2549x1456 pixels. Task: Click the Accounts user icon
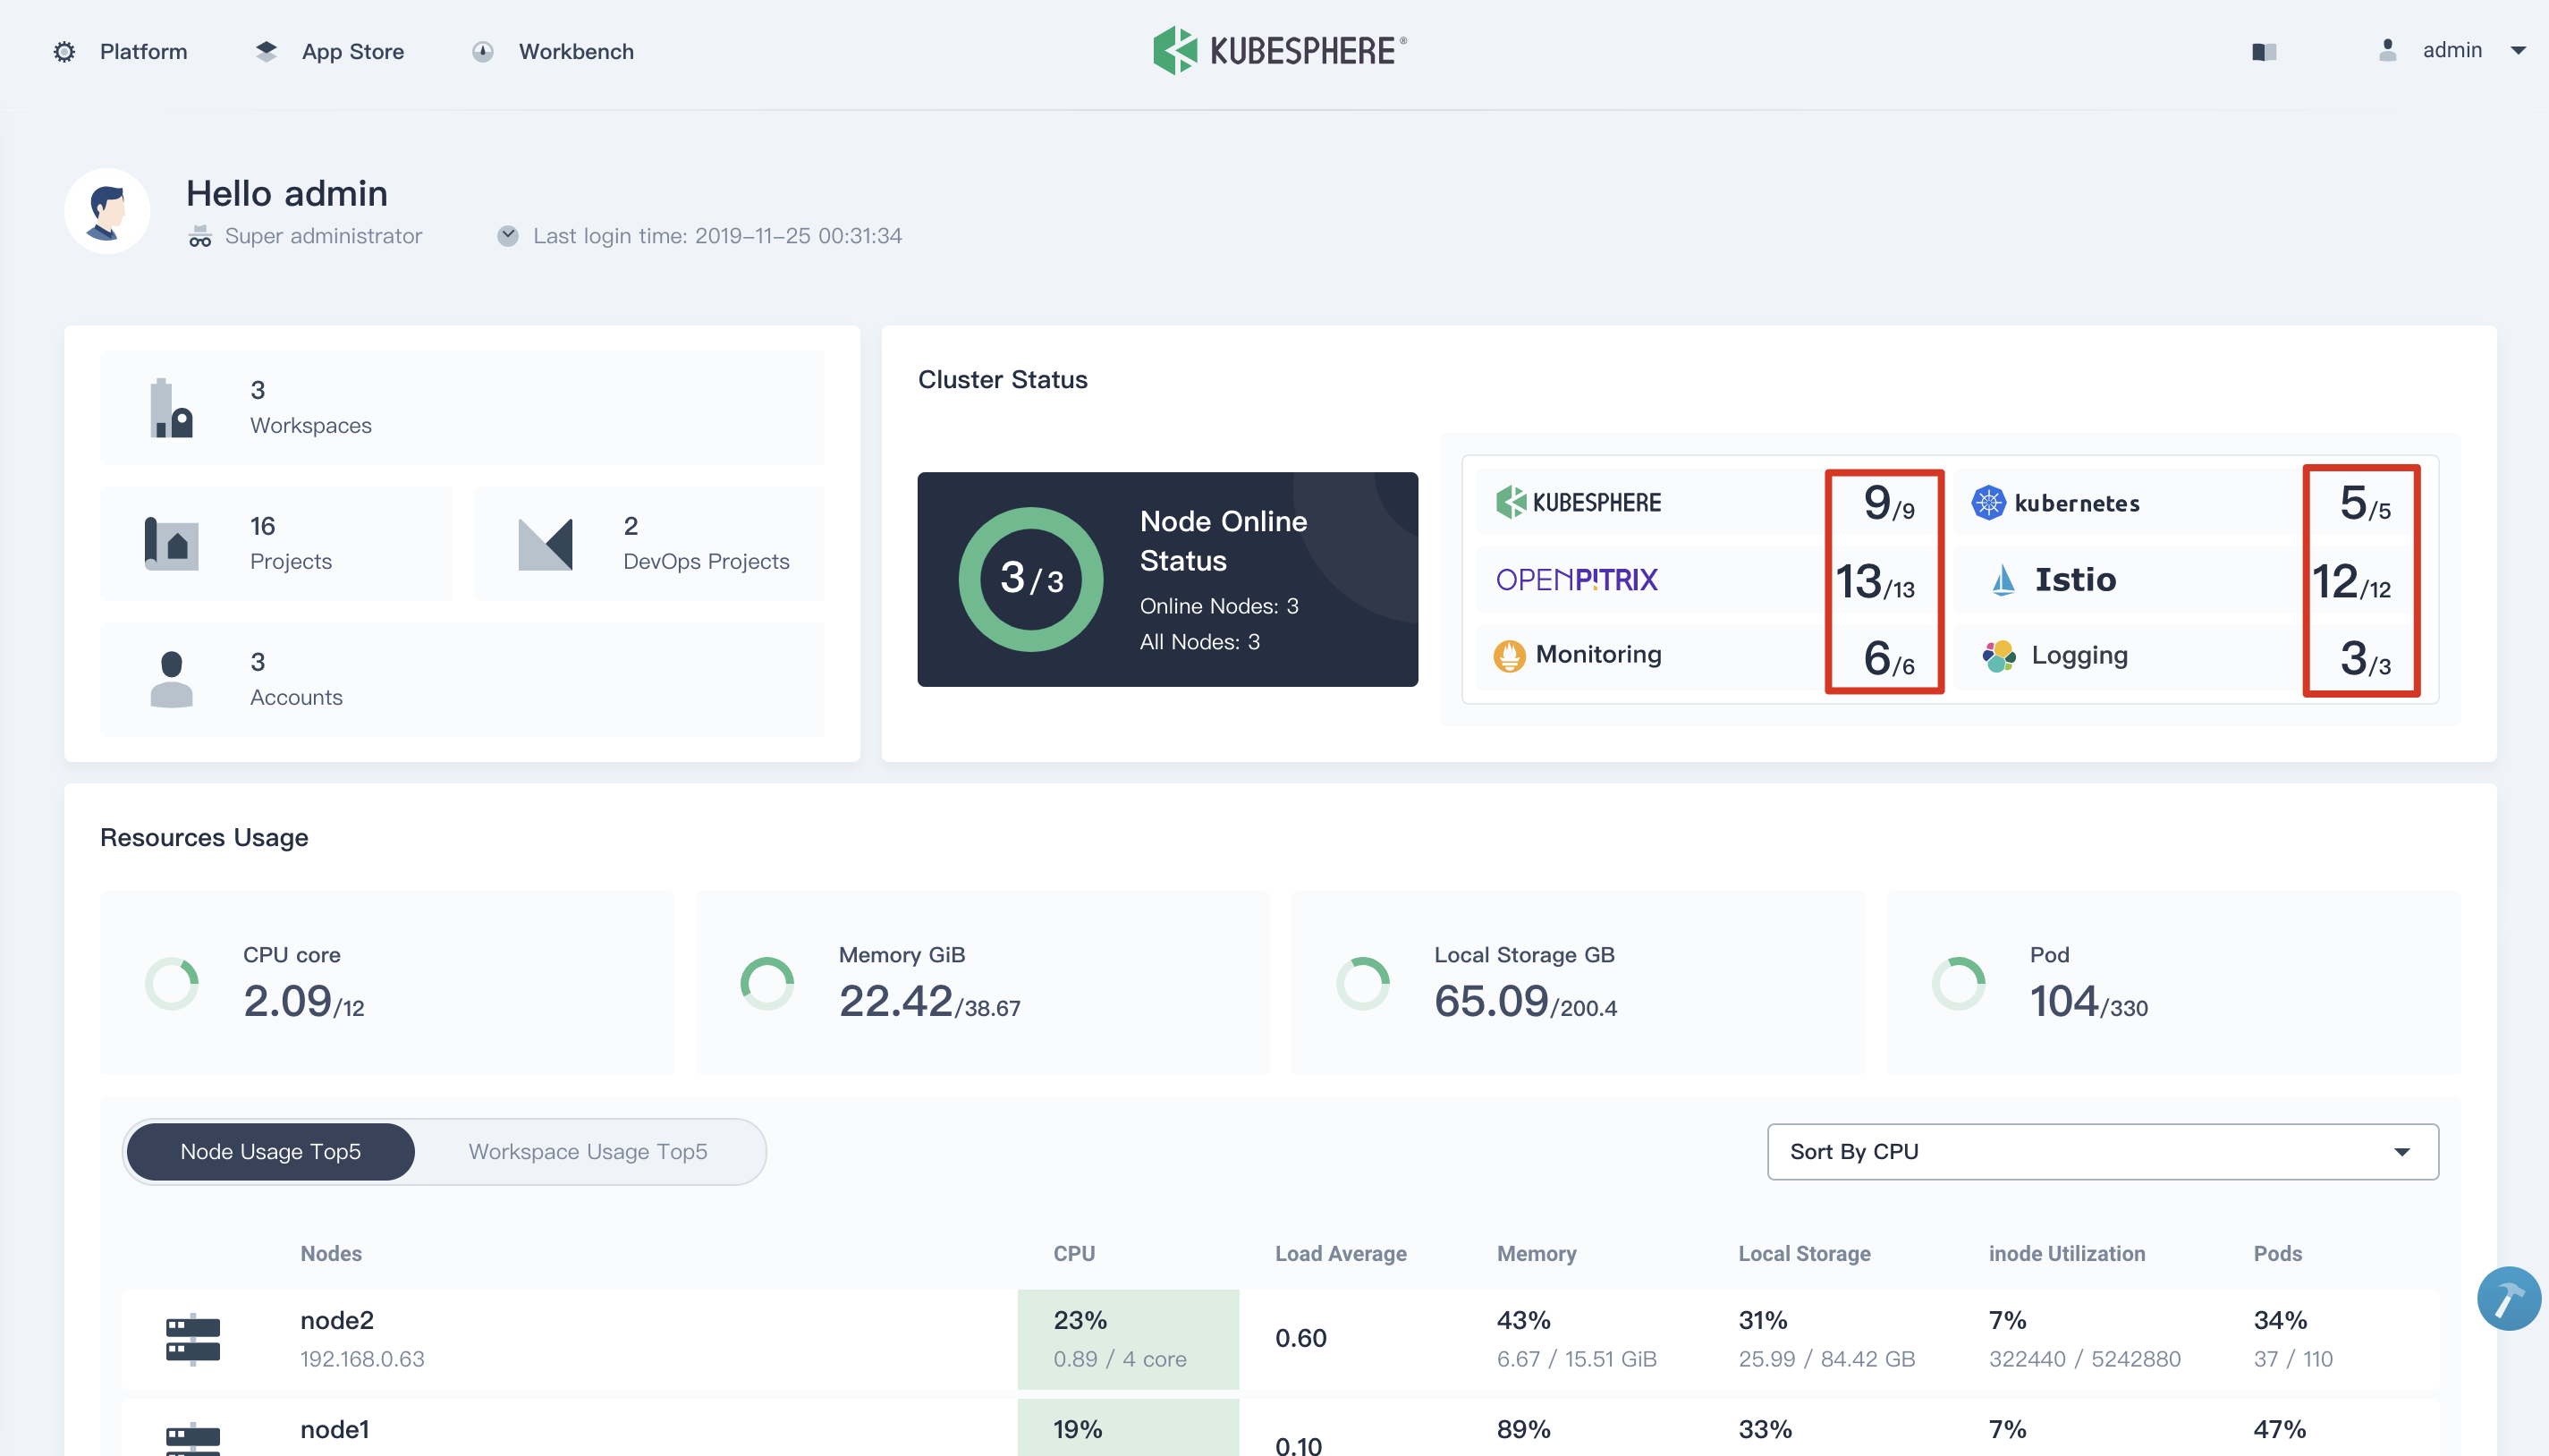[x=172, y=679]
